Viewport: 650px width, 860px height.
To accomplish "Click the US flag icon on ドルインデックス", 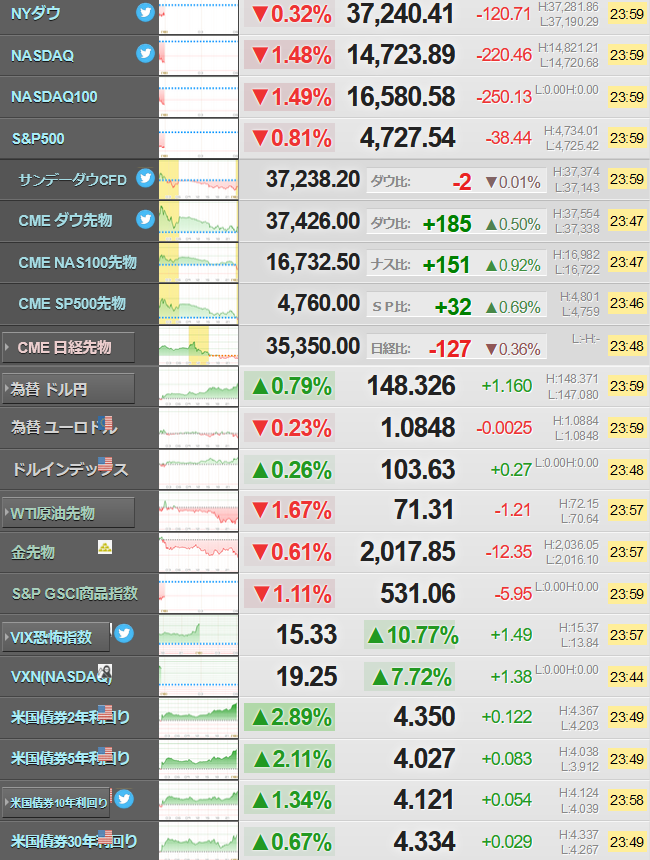I will click(x=105, y=465).
